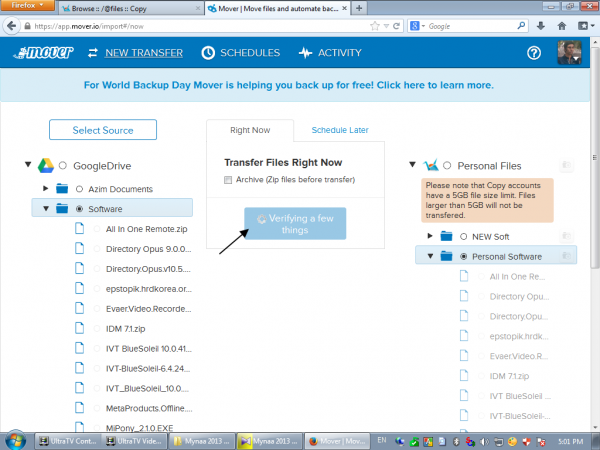Switch to Browse files Copy browser tab

point(132,8)
